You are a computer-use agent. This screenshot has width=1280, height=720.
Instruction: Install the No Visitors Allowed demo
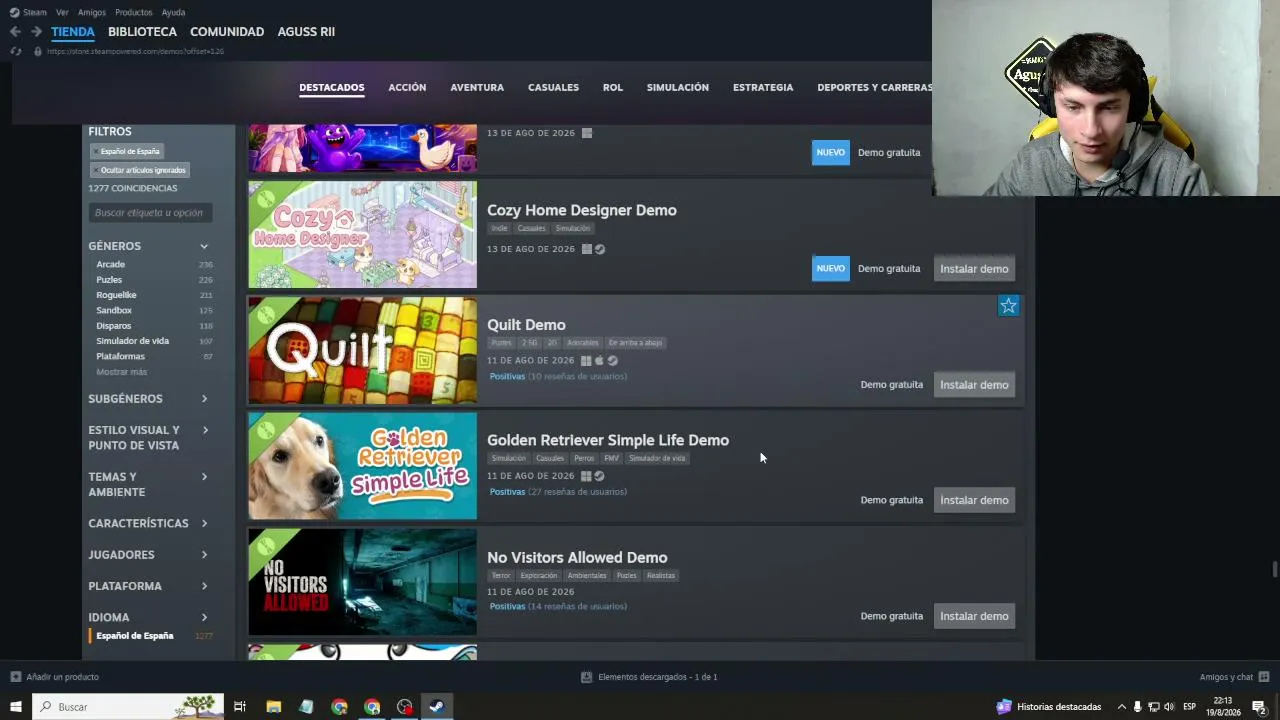click(x=974, y=616)
